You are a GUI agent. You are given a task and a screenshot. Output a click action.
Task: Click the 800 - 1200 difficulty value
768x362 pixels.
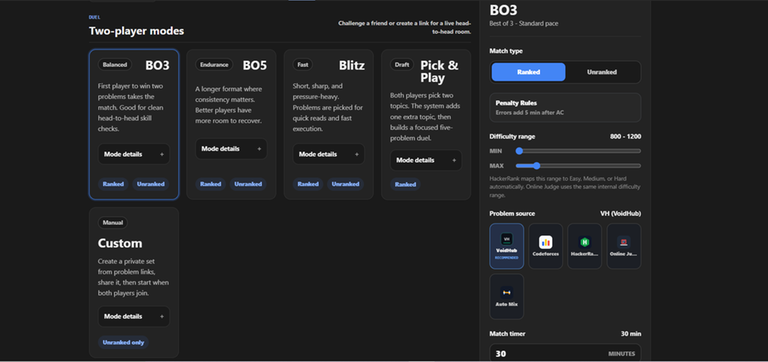click(x=625, y=137)
